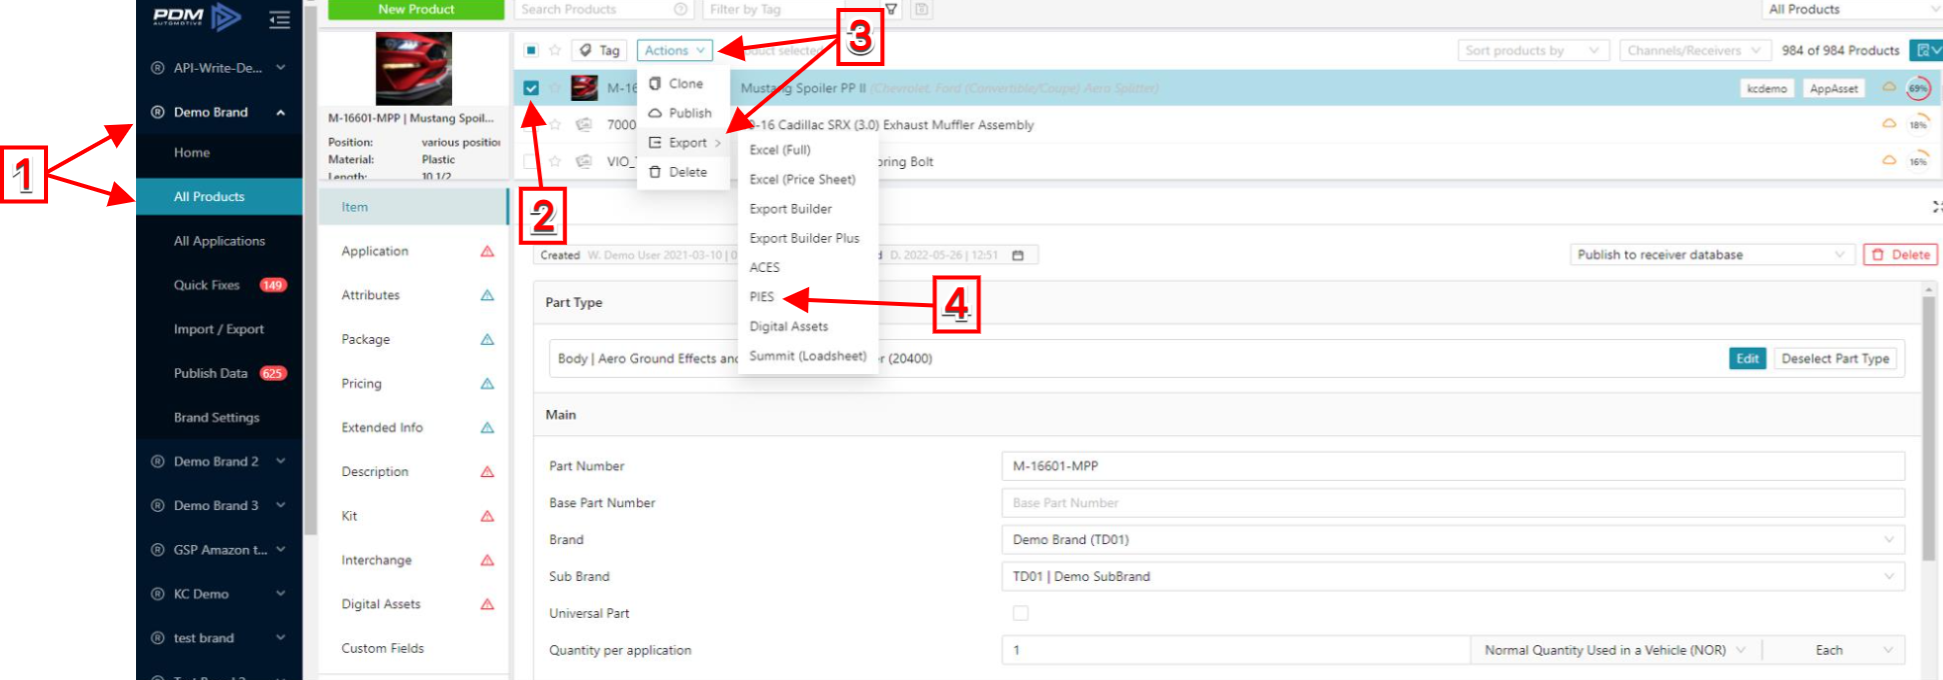Open the Each unit dropdown
Image resolution: width=1943 pixels, height=680 pixels.
pos(1834,650)
